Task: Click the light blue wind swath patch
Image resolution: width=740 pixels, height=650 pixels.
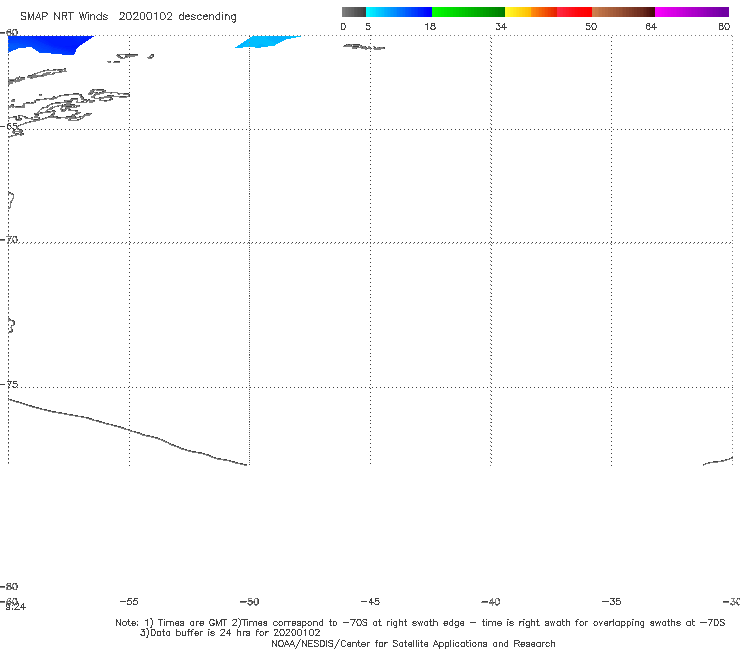Action: (x=267, y=42)
